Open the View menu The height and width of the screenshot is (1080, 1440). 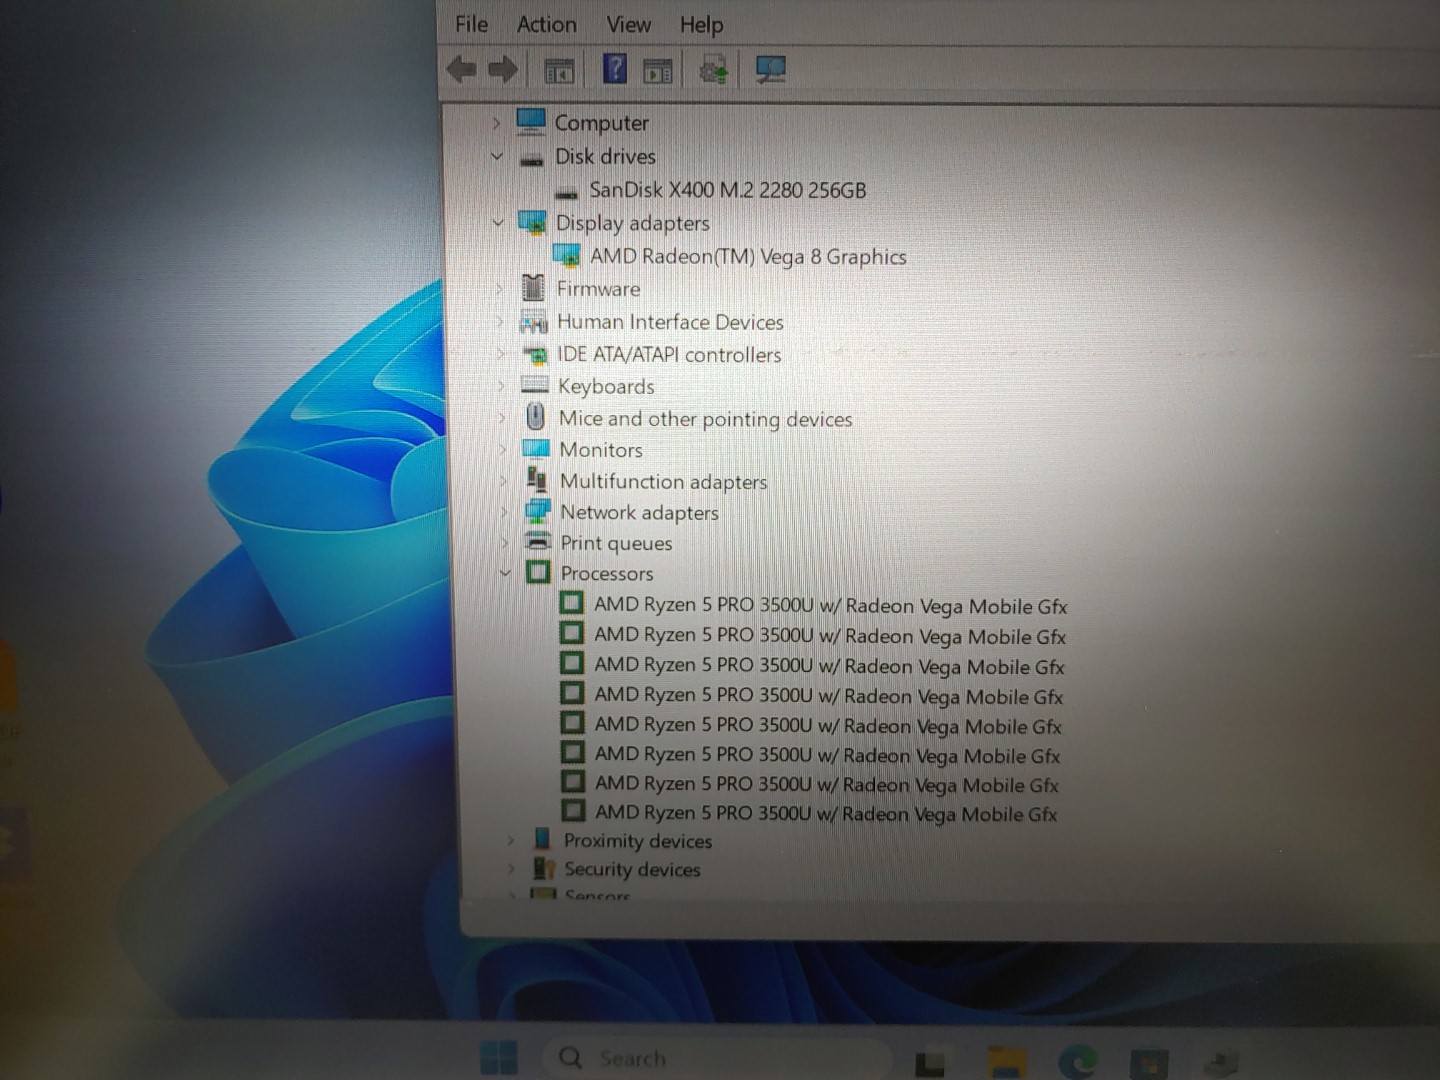[628, 24]
